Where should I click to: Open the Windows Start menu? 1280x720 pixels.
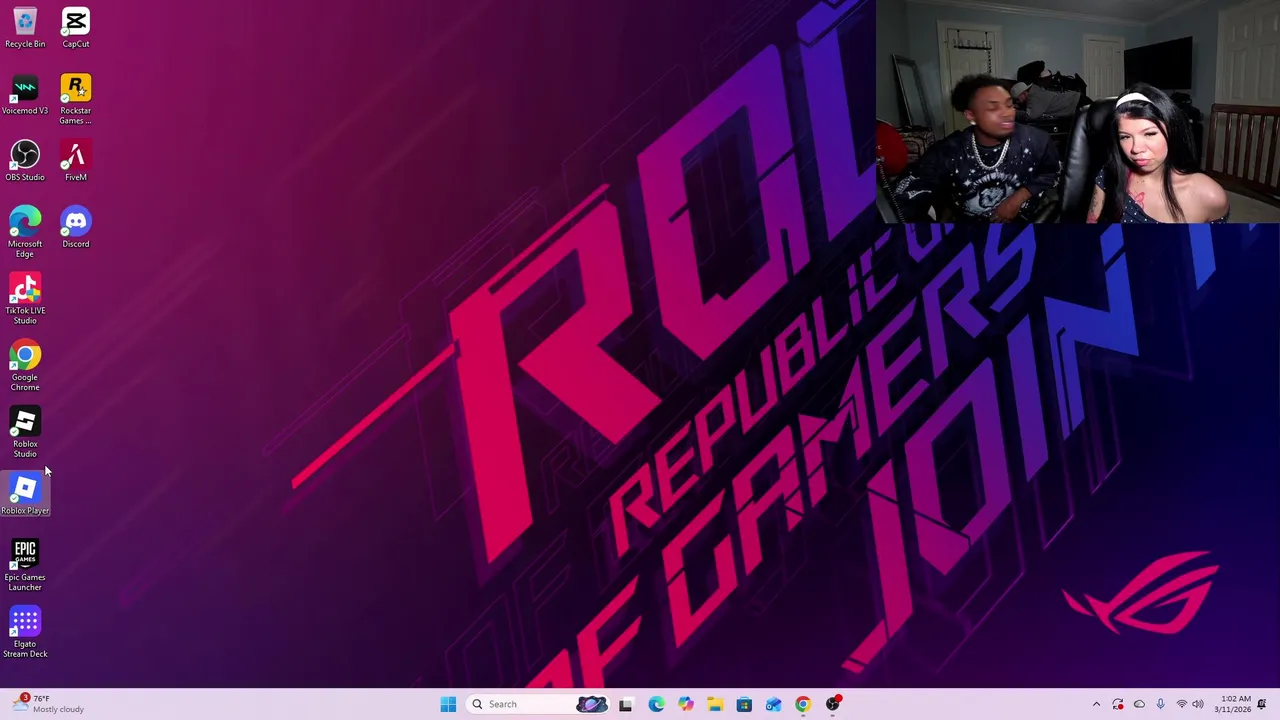[448, 704]
